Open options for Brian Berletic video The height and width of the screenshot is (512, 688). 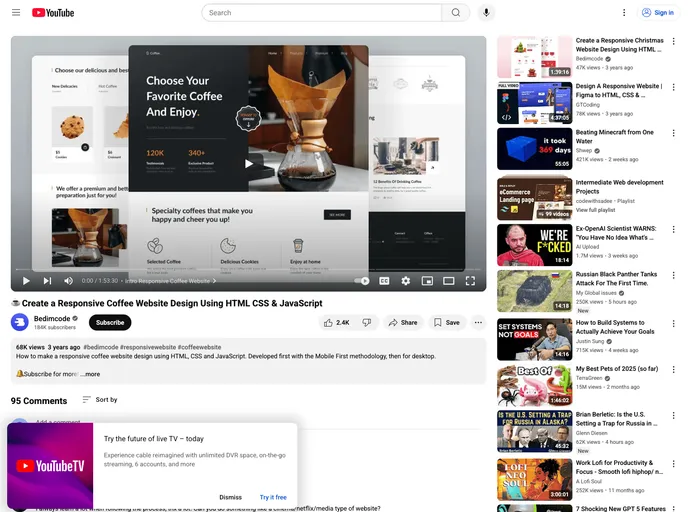click(674, 415)
